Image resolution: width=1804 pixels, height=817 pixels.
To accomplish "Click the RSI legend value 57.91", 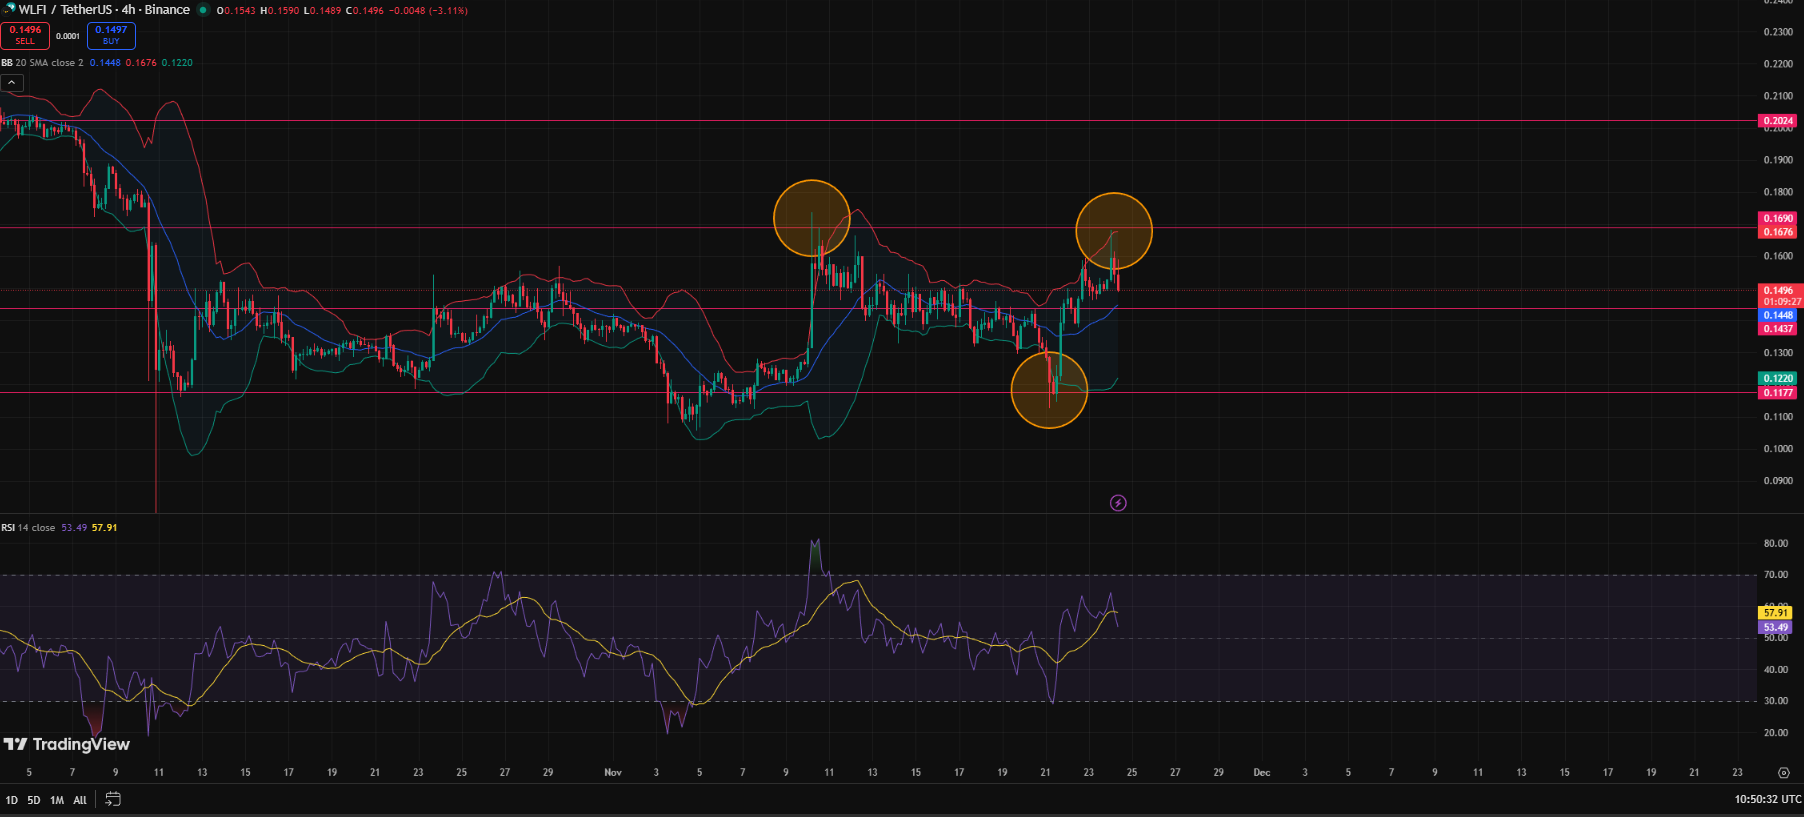I will click(x=104, y=528).
